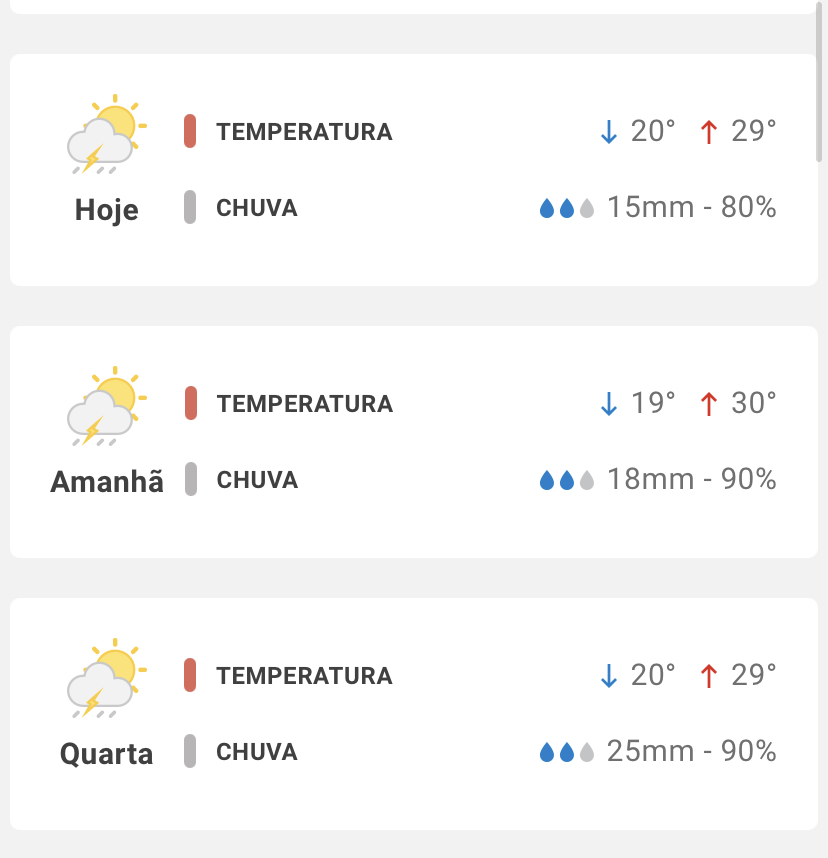Viewport: 828px width, 858px height.
Task: Click the raindrops icon in Amanhã's card
Action: tap(567, 480)
